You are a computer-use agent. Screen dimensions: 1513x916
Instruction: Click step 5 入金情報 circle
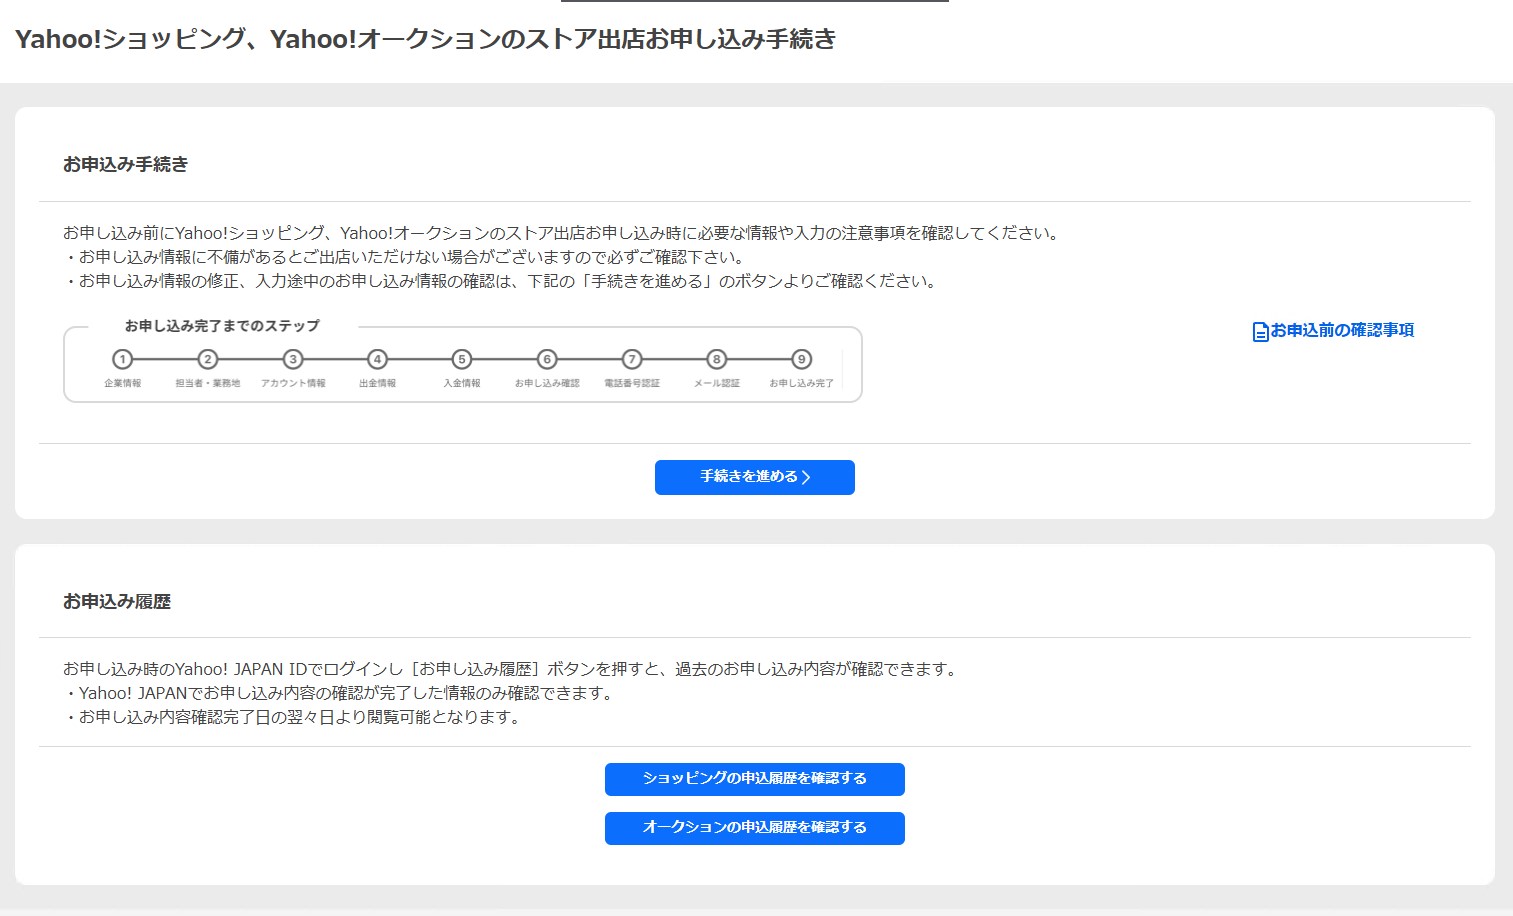click(462, 359)
